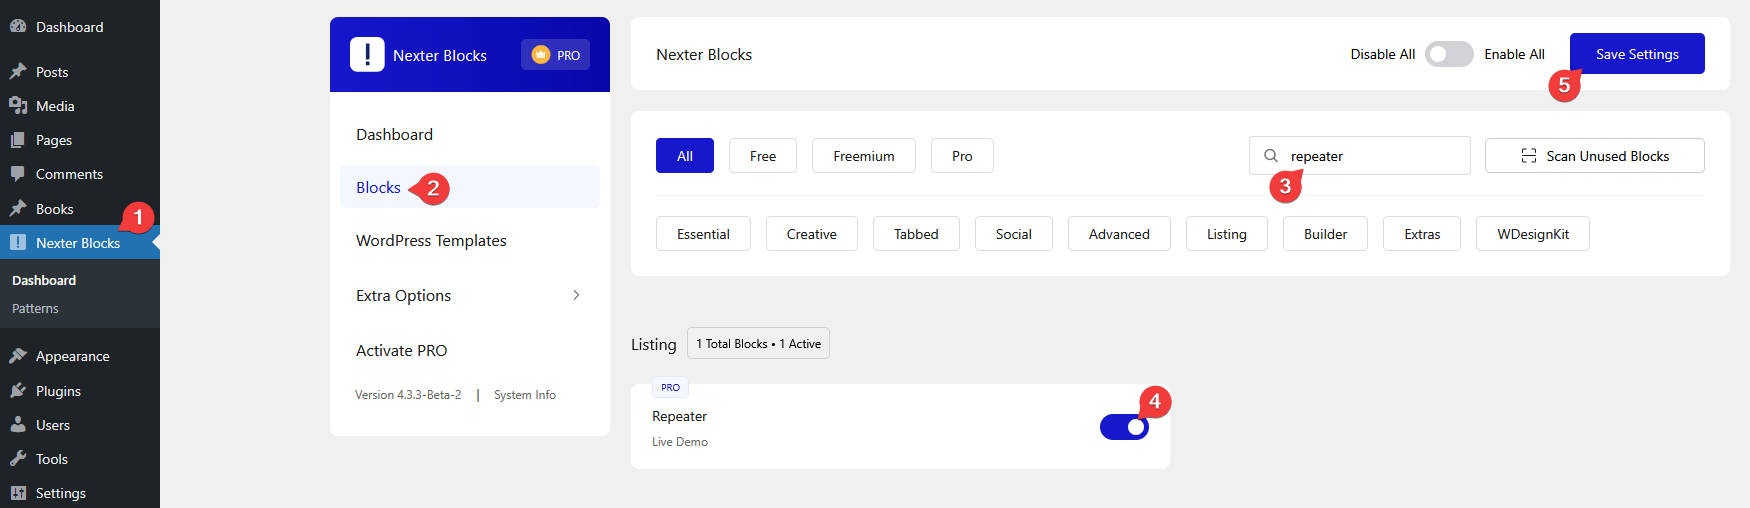The height and width of the screenshot is (508, 1750).
Task: Open Media in WordPress sidebar
Action: (80, 105)
